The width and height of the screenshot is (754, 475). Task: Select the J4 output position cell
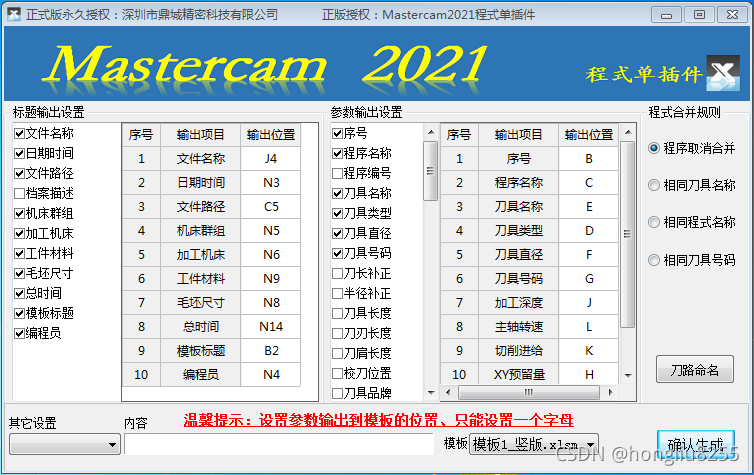[x=271, y=158]
